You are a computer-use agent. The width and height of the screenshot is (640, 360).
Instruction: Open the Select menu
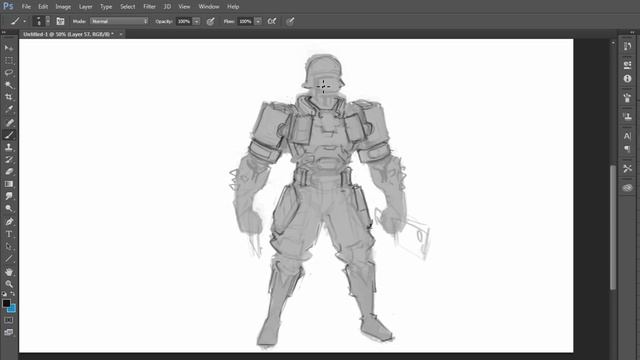click(127, 7)
